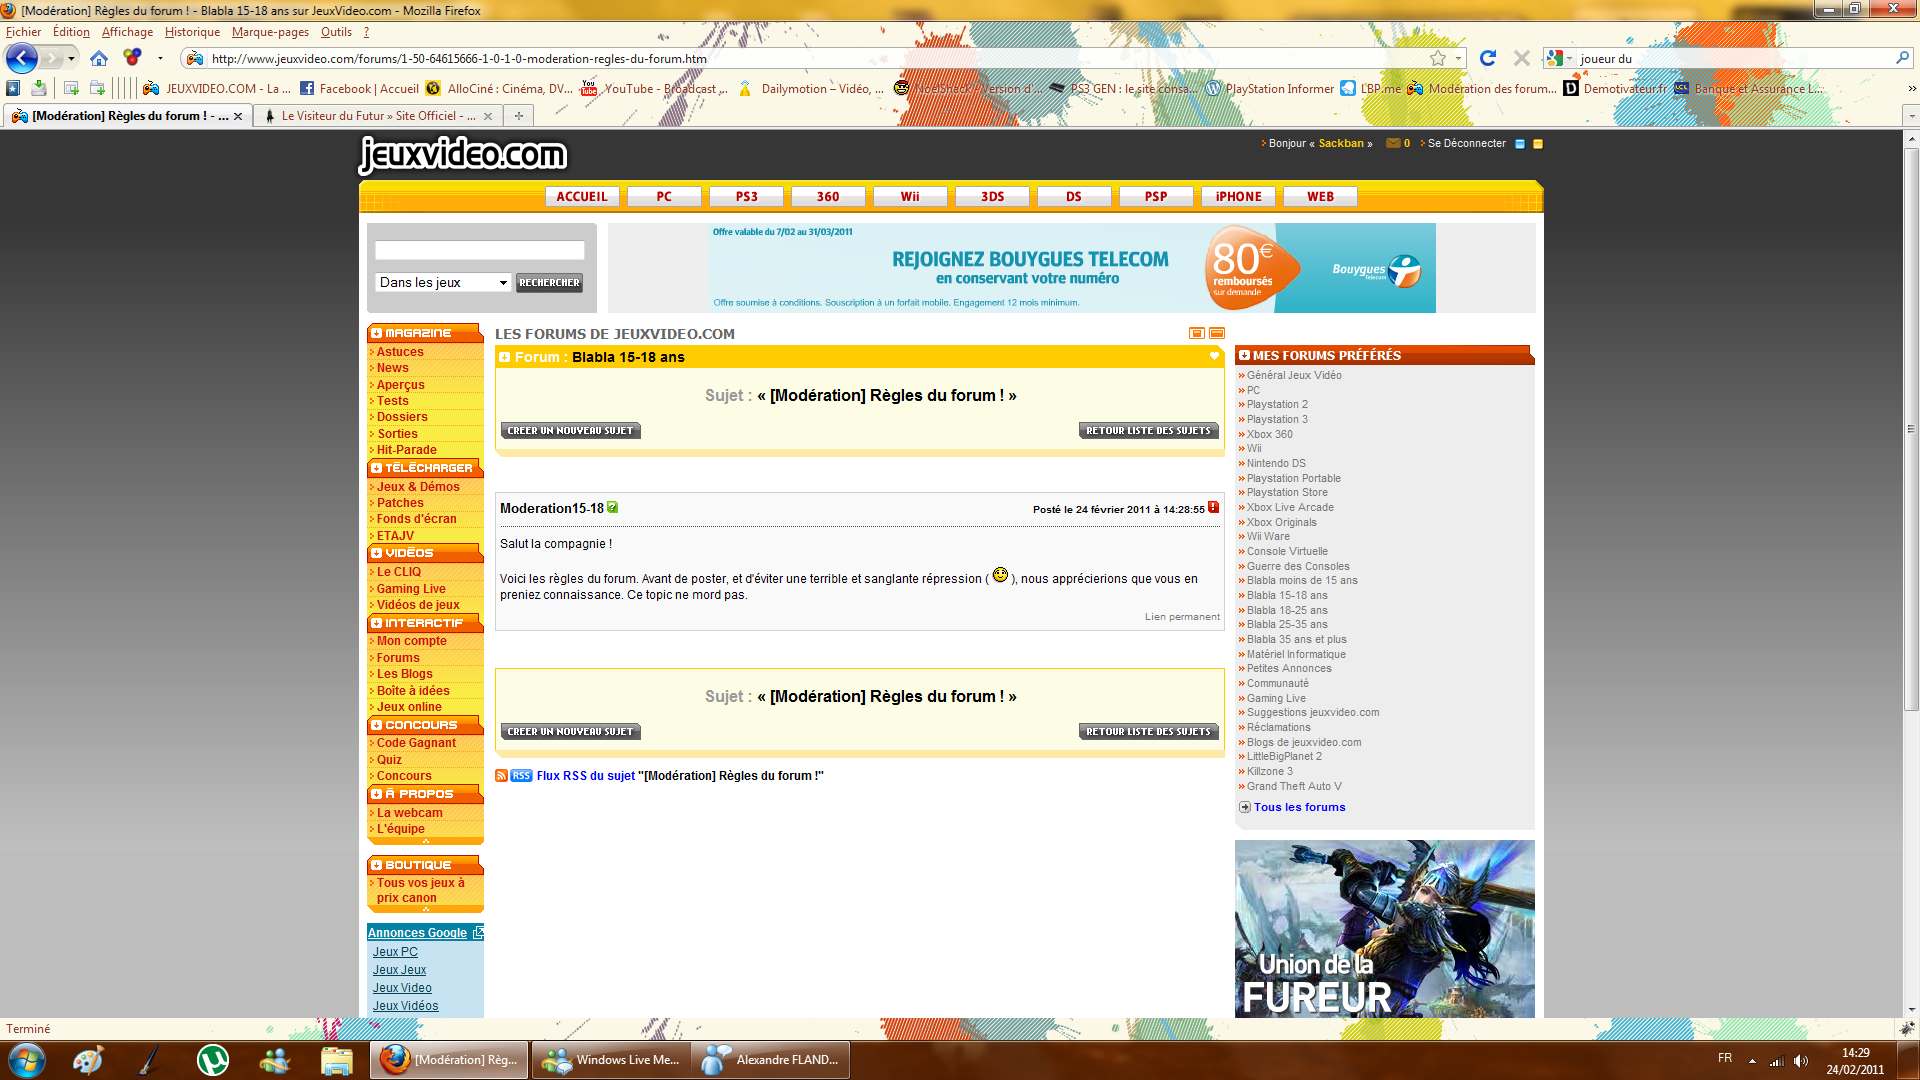Open the Marque-pages menu
Image resolution: width=1920 pixels, height=1080 pixels.
coord(270,32)
